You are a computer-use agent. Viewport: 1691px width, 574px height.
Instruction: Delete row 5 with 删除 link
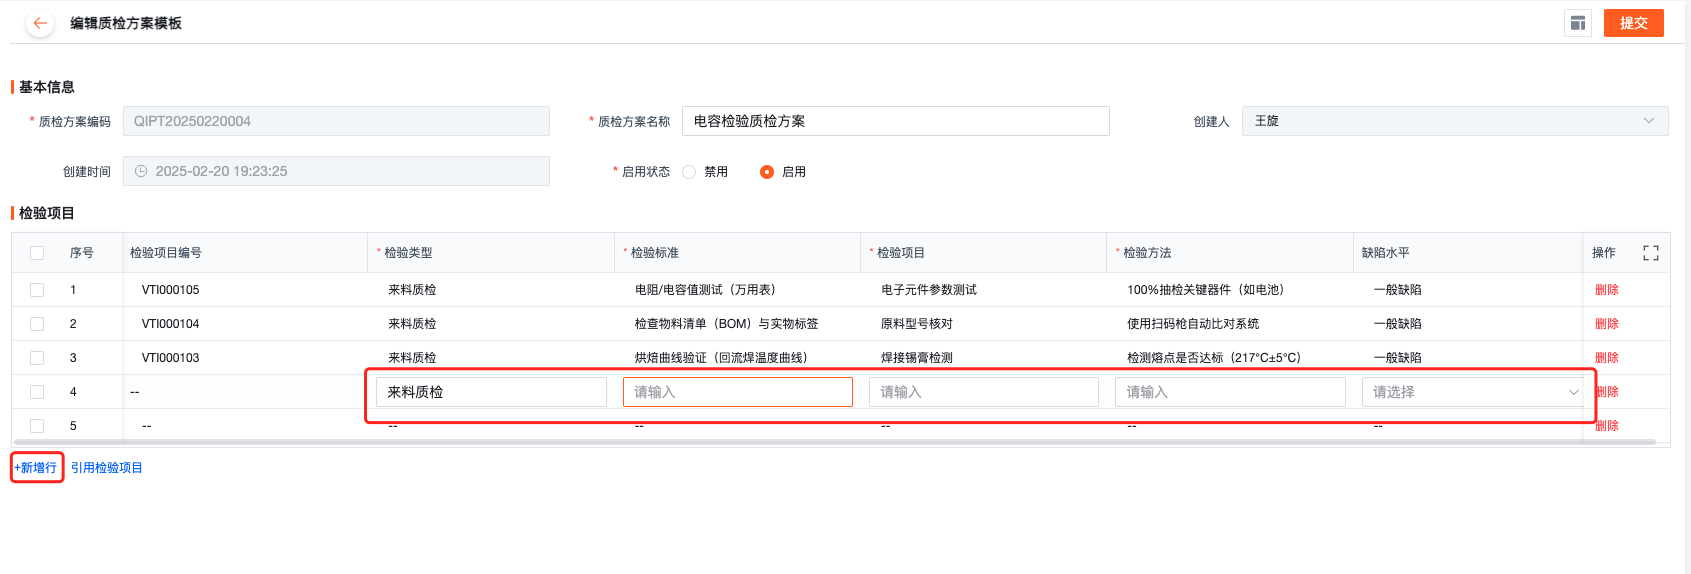[1607, 426]
